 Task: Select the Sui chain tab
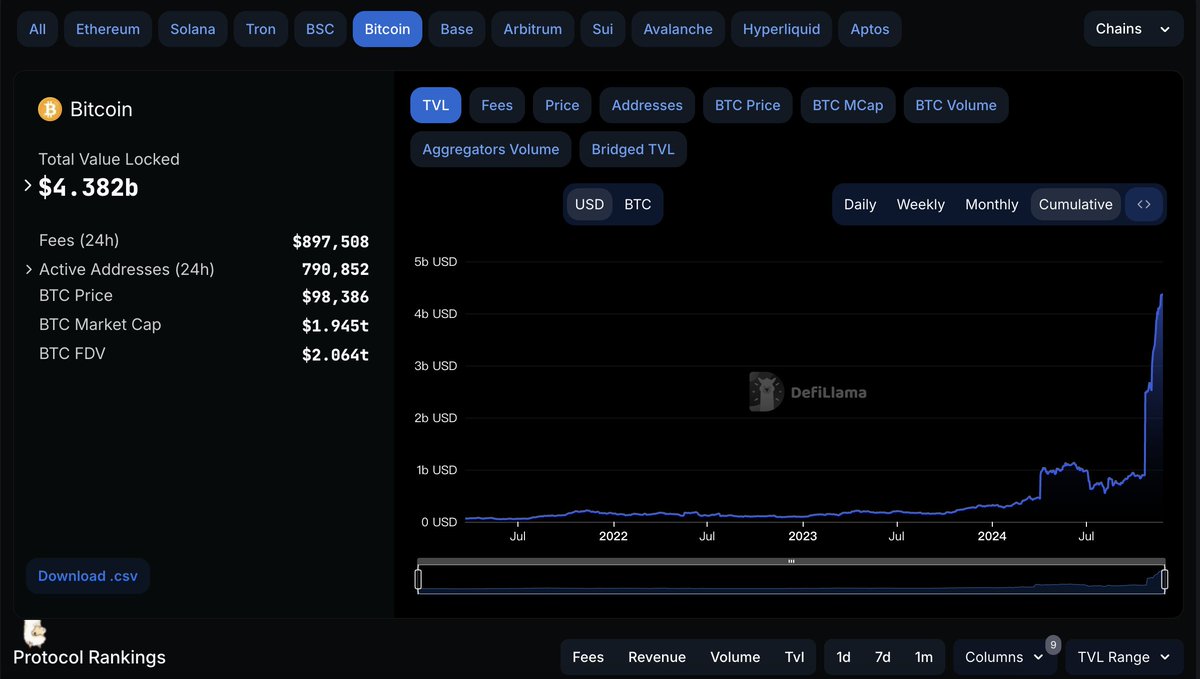603,29
